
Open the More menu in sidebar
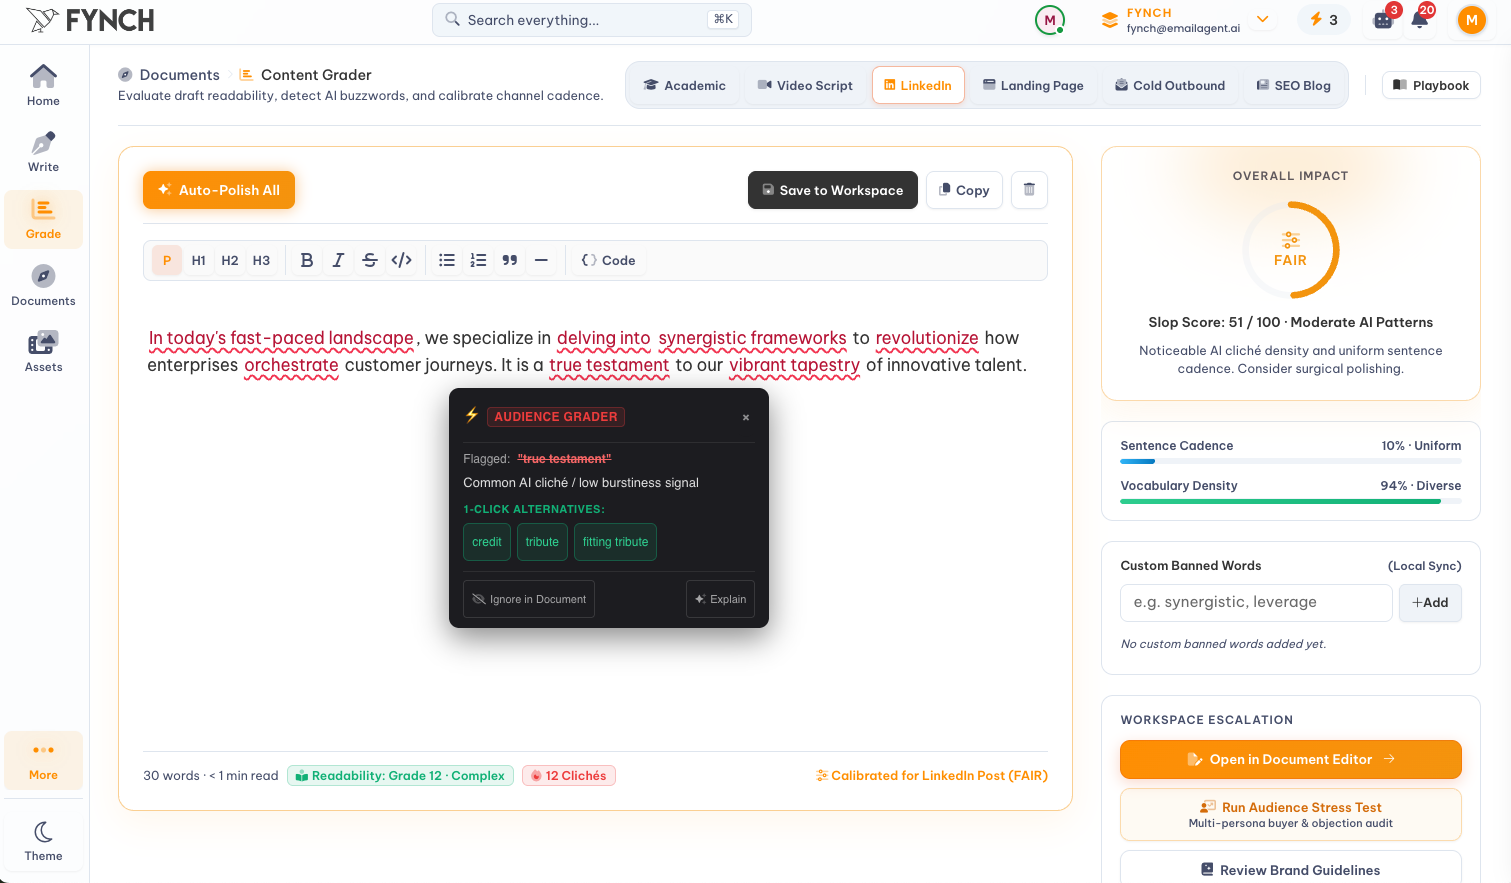(43, 761)
